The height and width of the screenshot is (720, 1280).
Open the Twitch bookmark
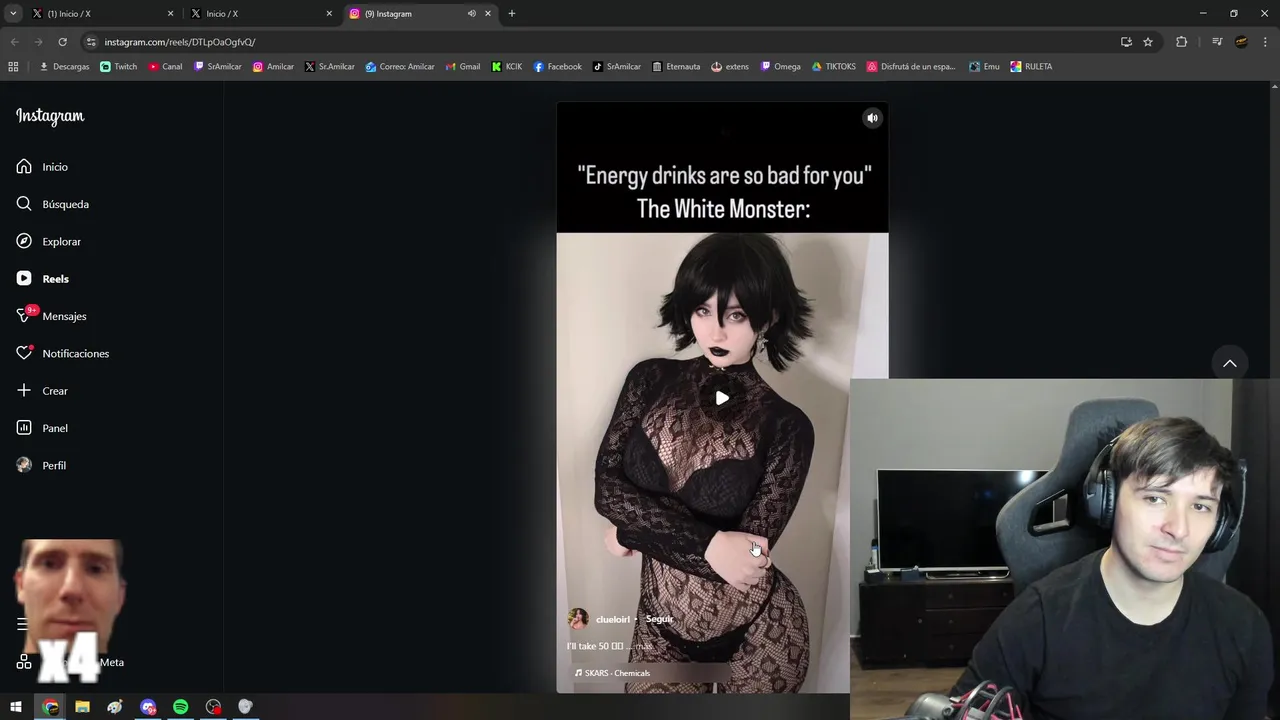pos(119,67)
